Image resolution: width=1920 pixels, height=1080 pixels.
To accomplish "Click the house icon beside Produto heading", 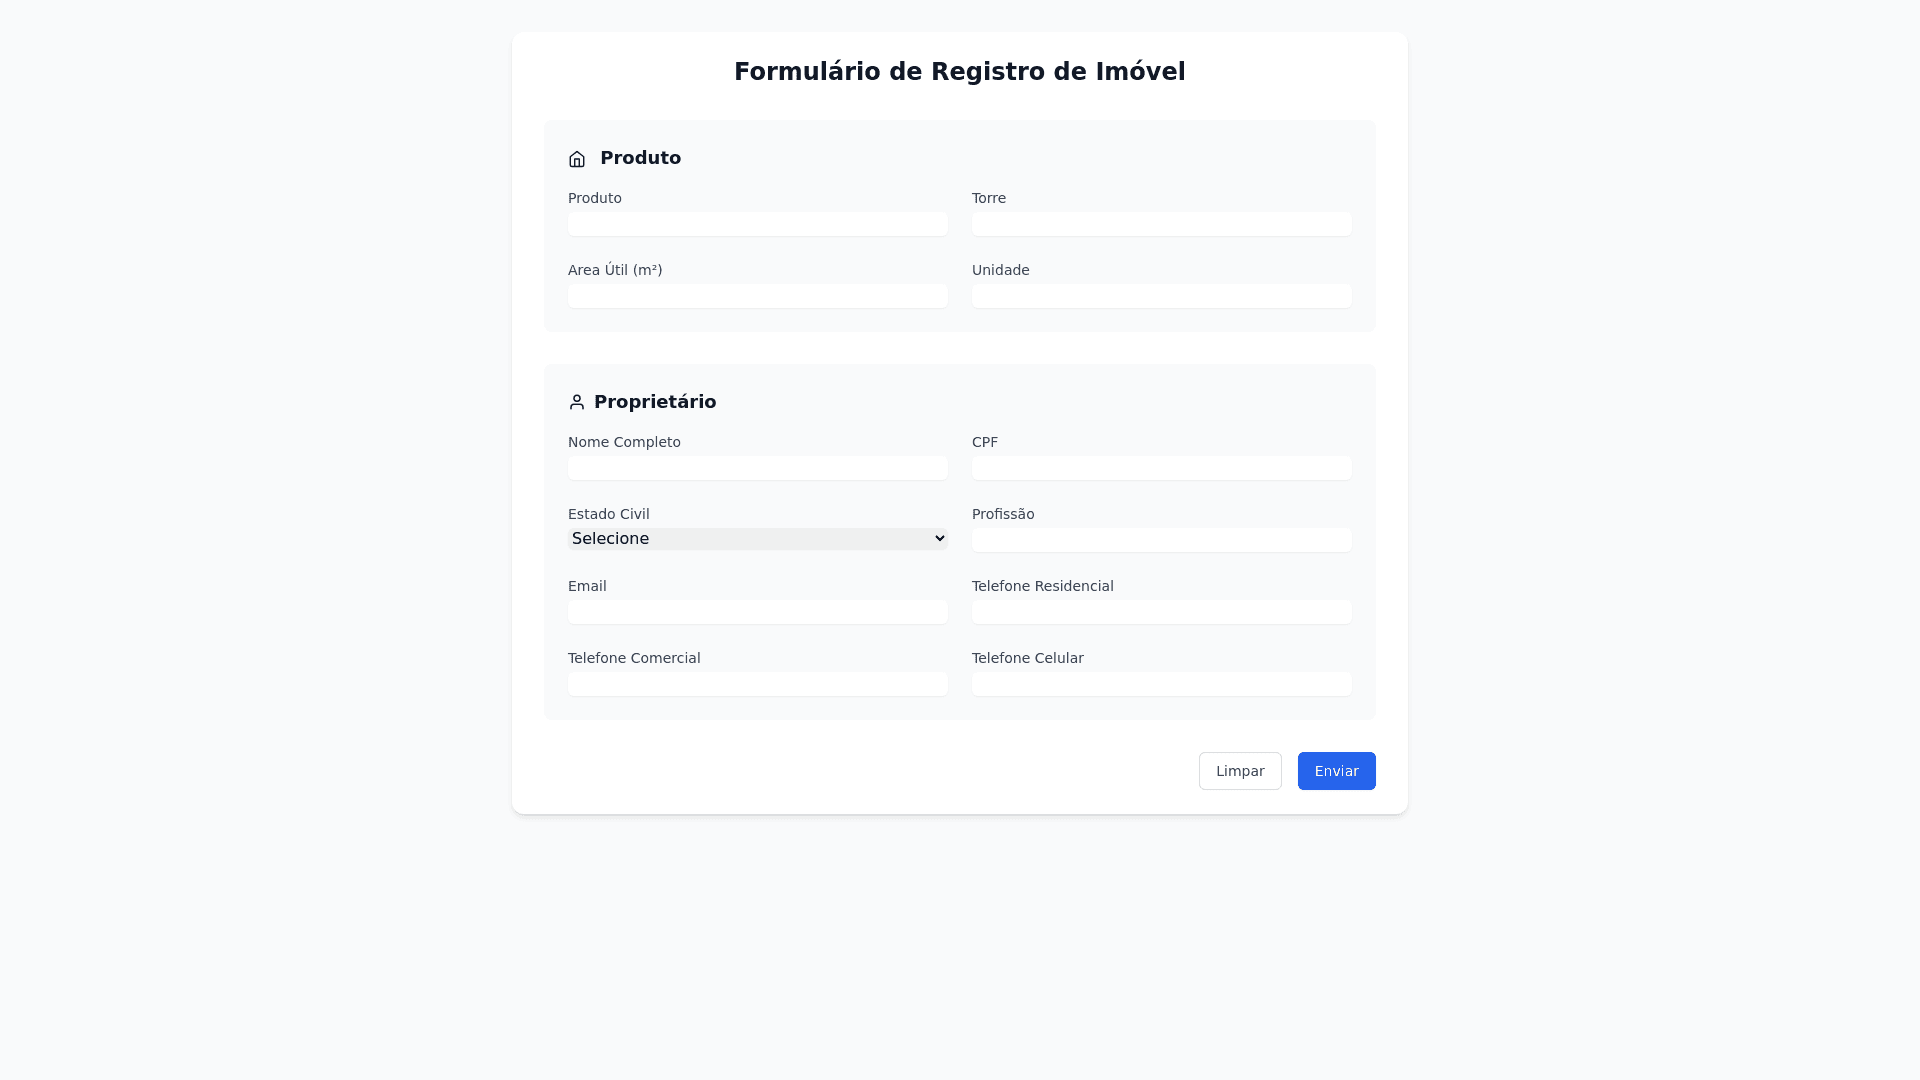I will (577, 159).
